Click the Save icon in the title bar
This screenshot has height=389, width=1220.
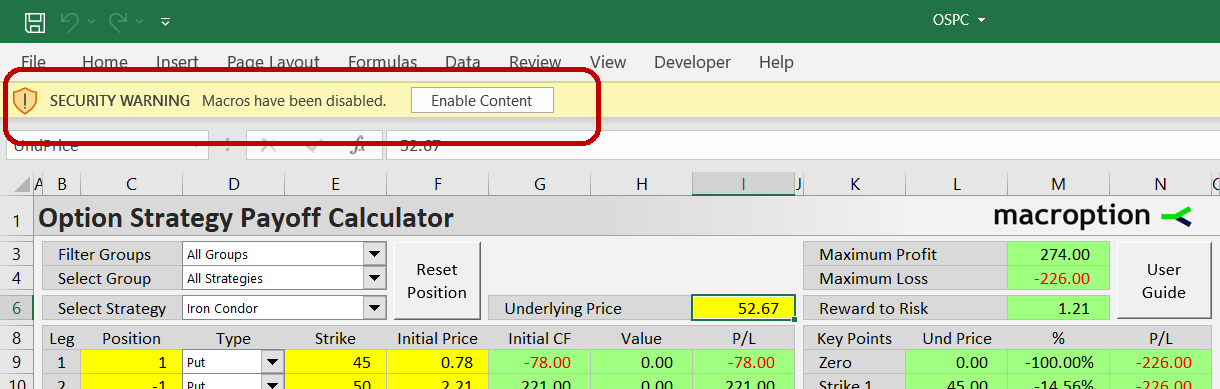click(x=34, y=21)
